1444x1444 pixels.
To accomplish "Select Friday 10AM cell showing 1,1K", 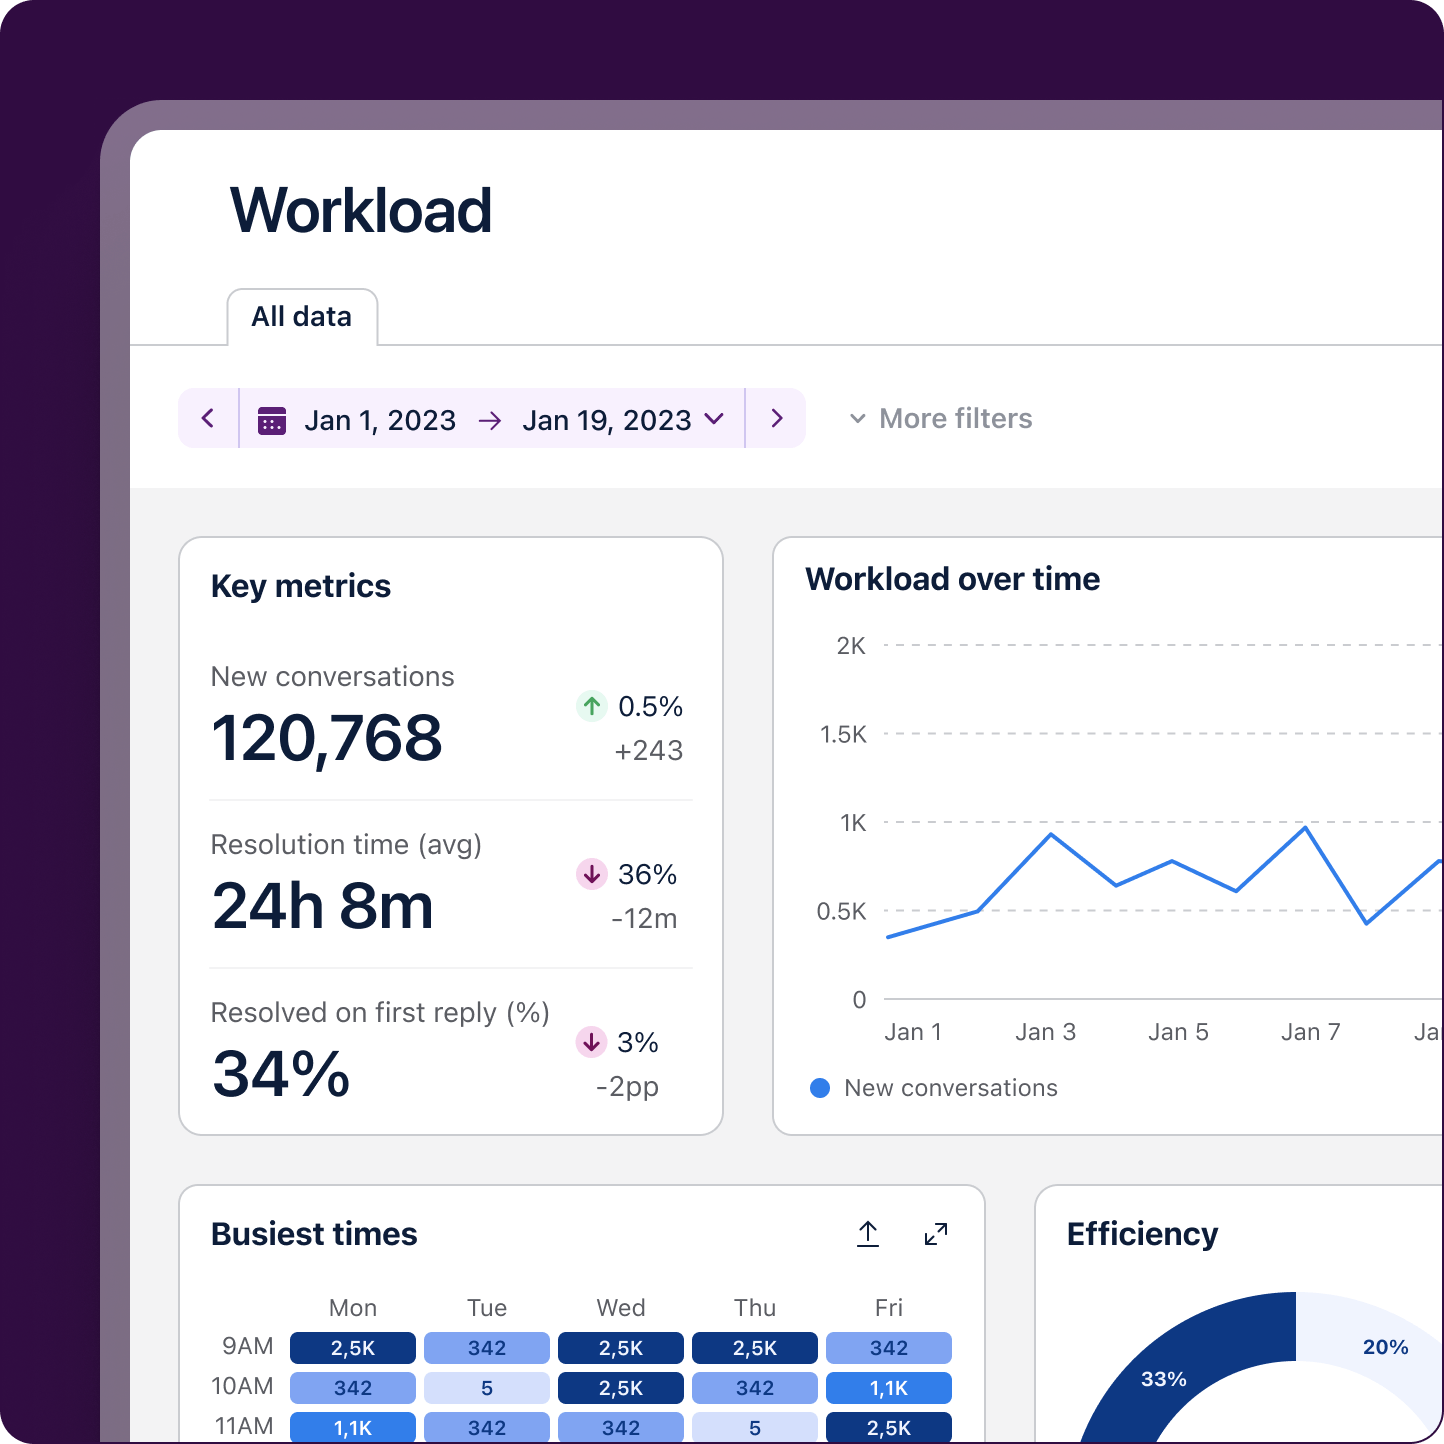I will [x=889, y=1388].
